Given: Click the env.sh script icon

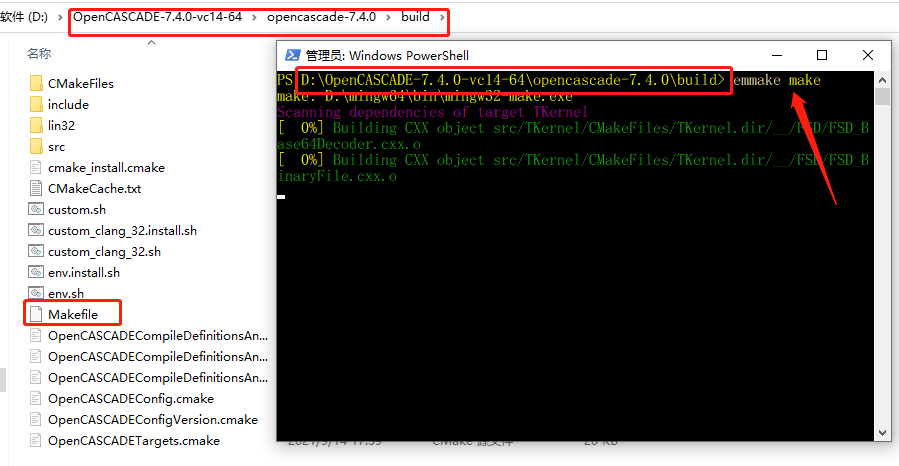Looking at the screenshot, I should (36, 293).
